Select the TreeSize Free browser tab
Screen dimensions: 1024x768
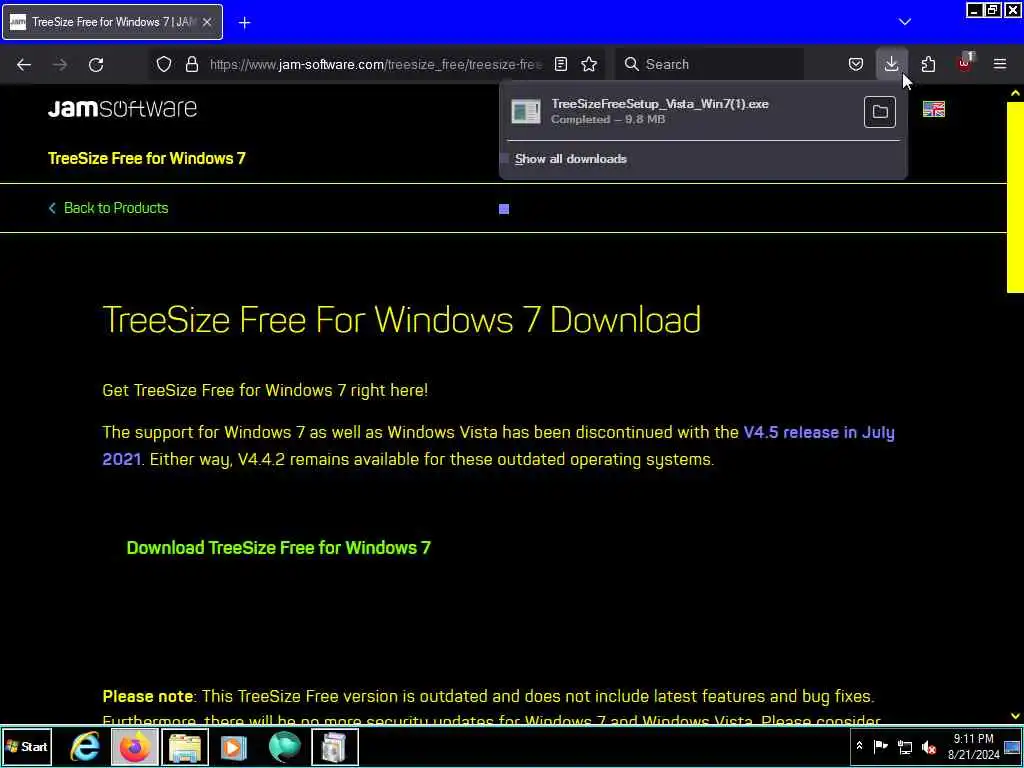[x=113, y=22]
